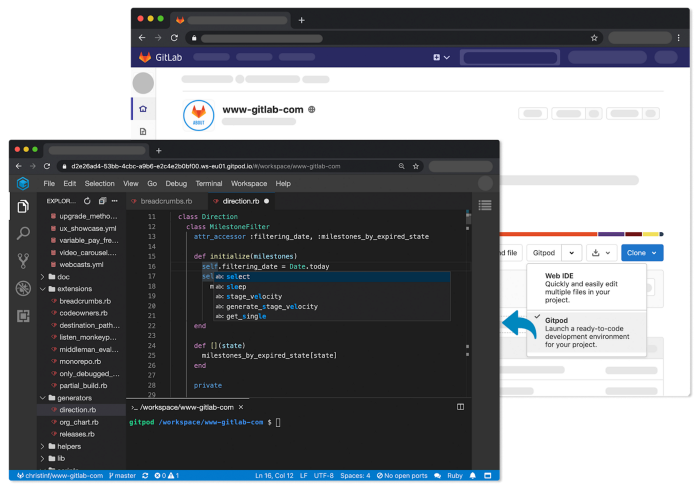Screen dimensions: 700x488
Task: Pick 'stage_velocity' autocomplete suggestion
Action: [332, 296]
